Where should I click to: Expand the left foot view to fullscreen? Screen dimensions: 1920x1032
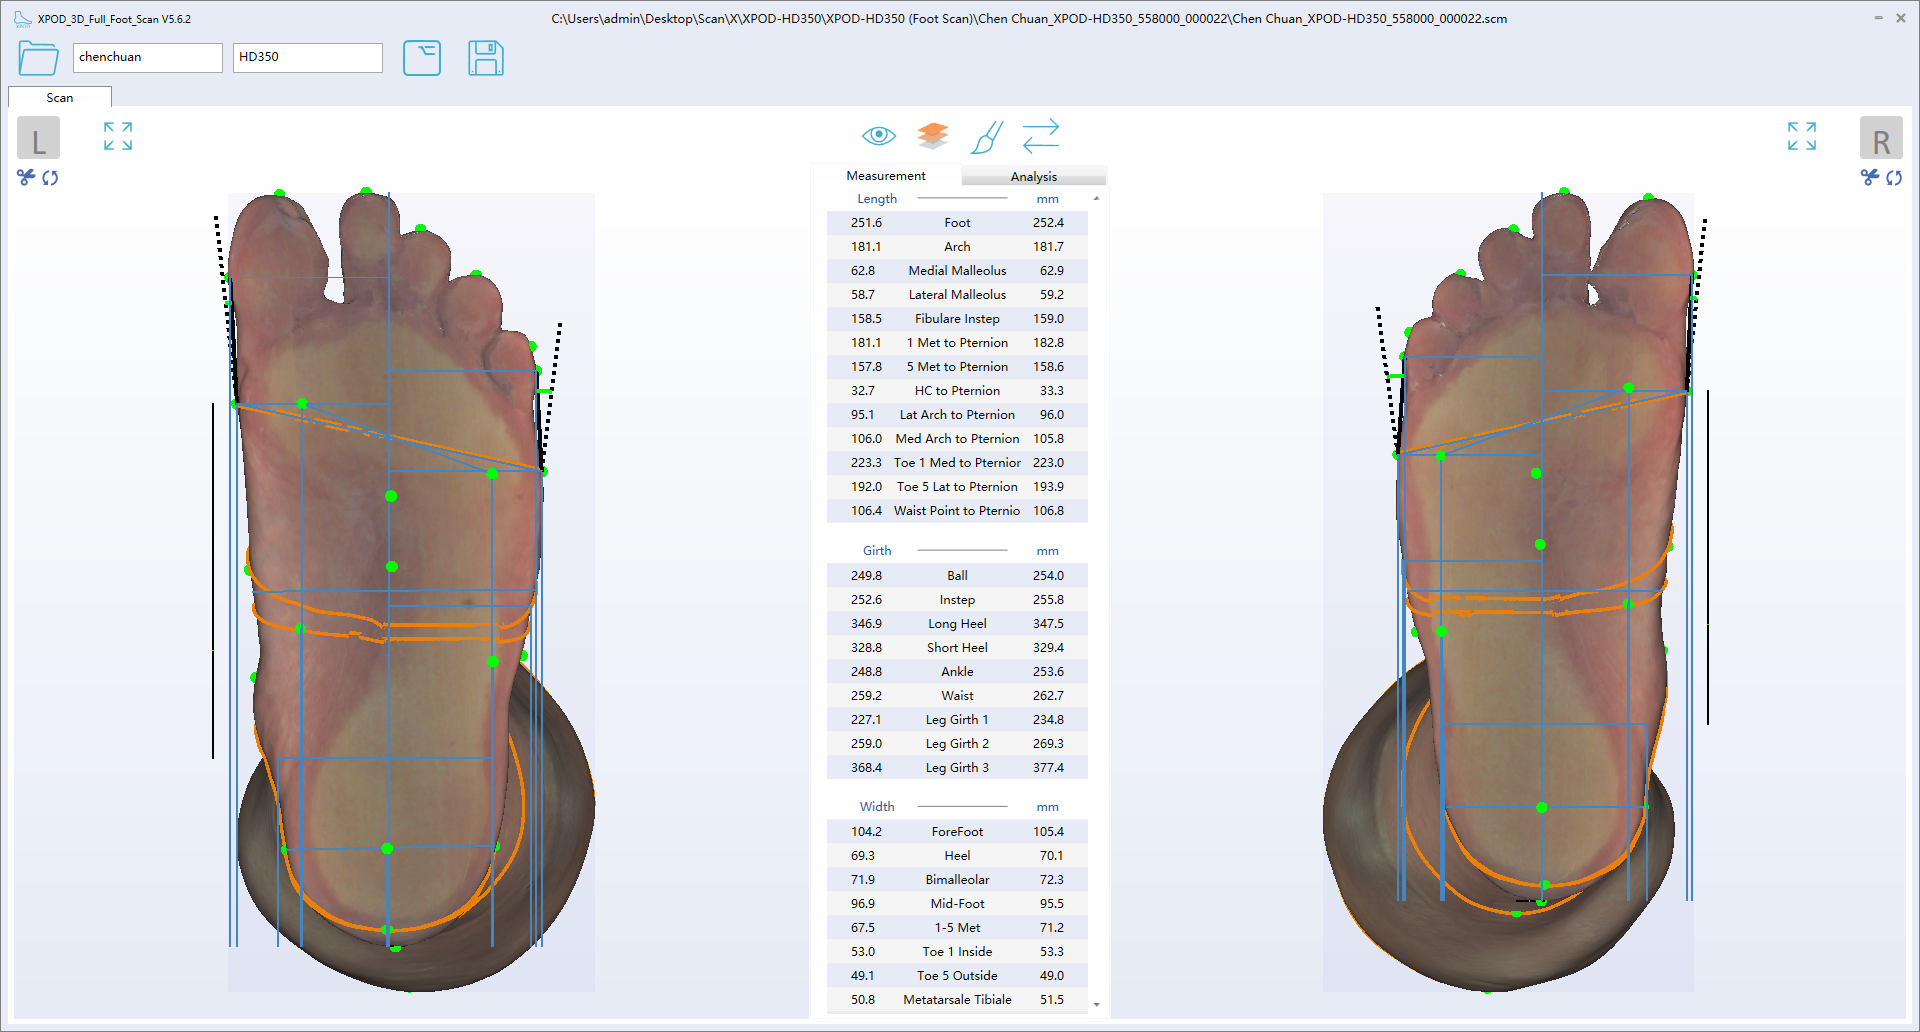click(118, 136)
